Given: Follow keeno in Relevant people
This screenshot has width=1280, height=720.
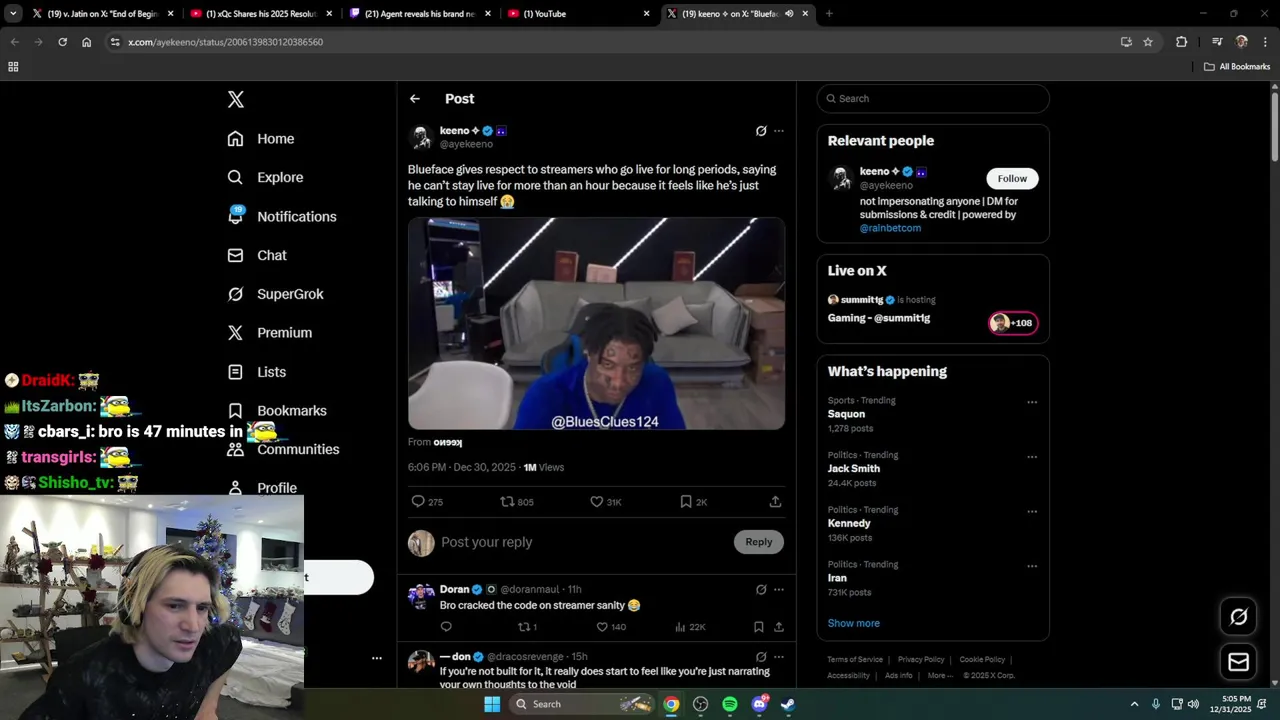Looking at the screenshot, I should click(x=1012, y=179).
